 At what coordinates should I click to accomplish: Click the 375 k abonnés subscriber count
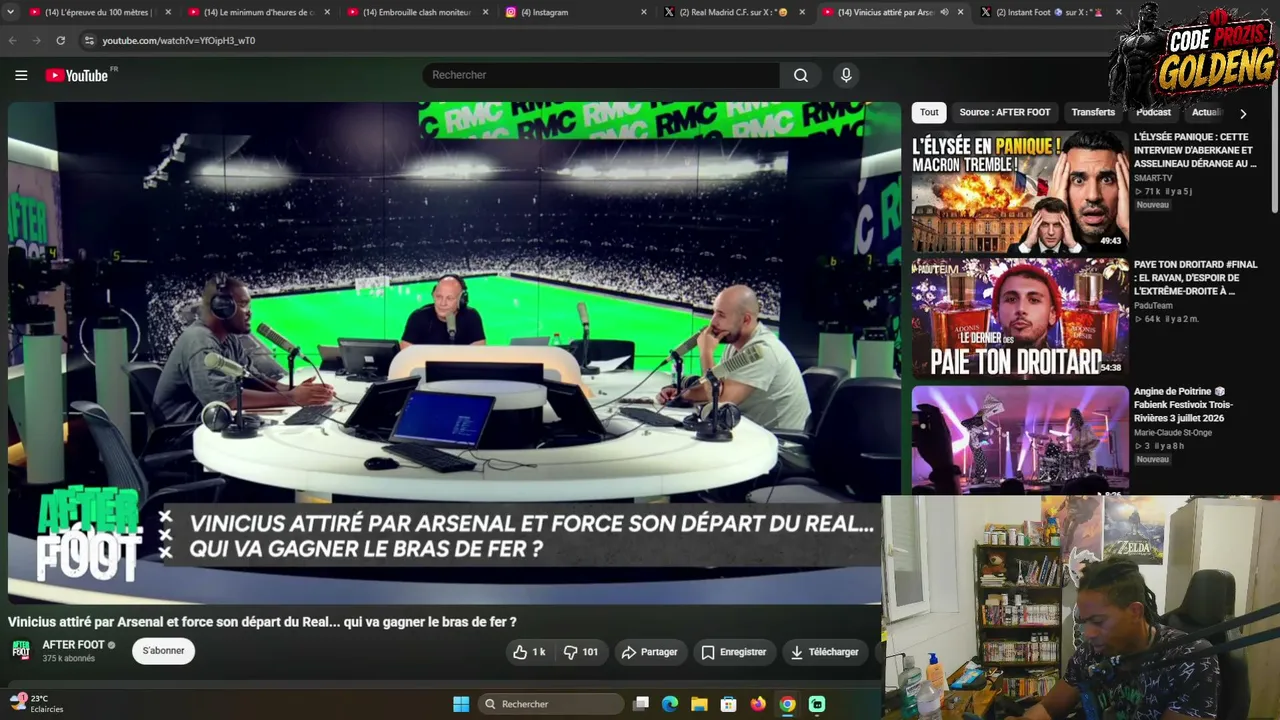68,659
